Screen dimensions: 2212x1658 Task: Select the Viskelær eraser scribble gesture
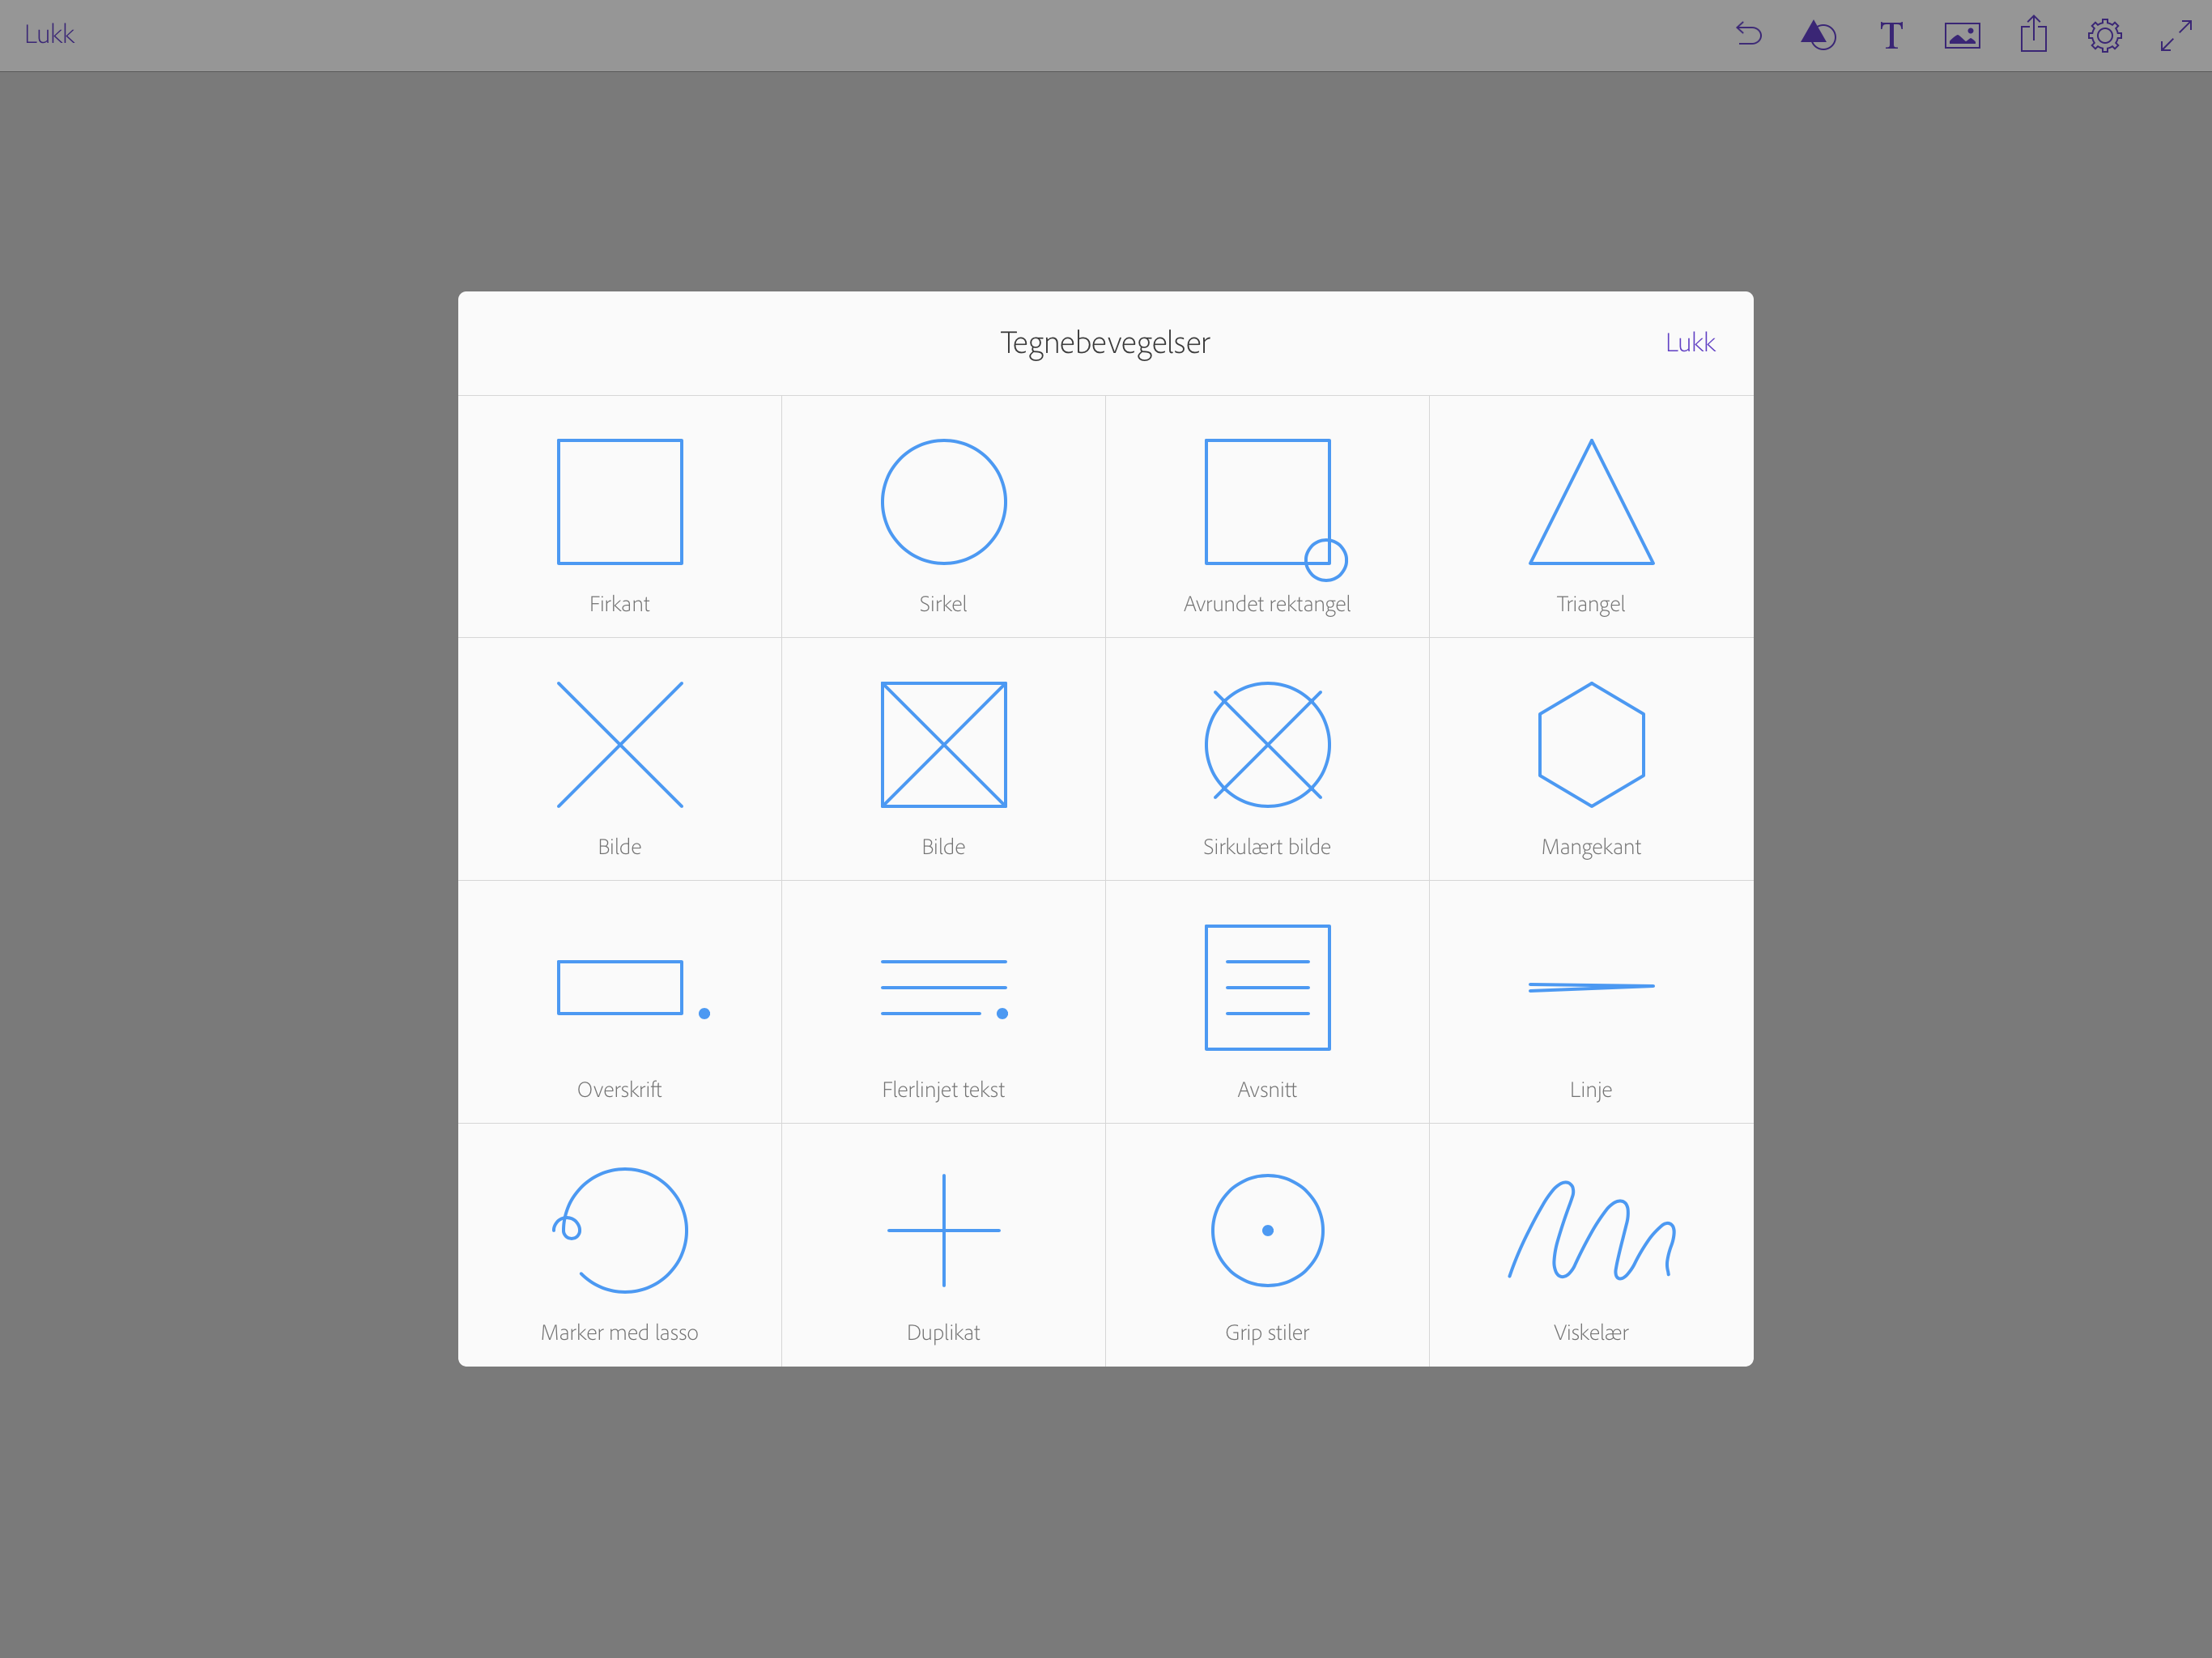(1590, 1245)
